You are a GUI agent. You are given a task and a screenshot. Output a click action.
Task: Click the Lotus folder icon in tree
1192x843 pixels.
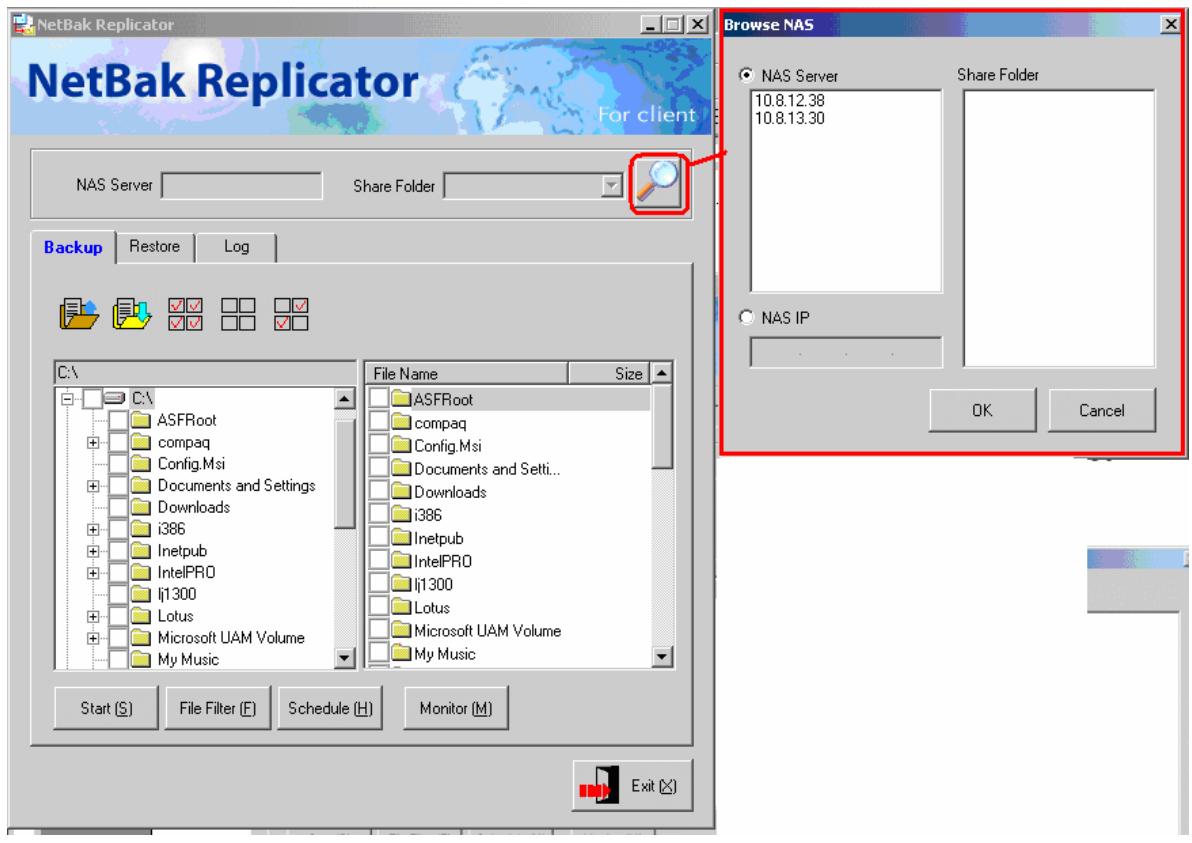pos(141,616)
